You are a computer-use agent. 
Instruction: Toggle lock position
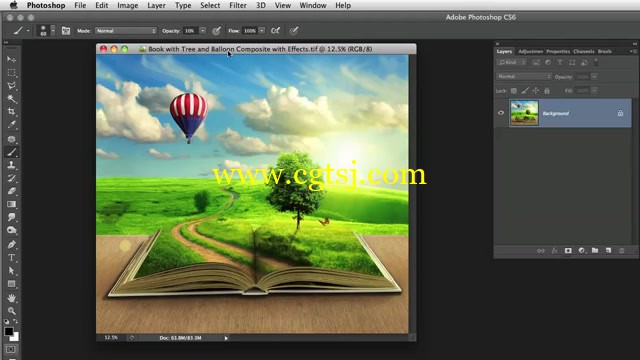pos(536,91)
